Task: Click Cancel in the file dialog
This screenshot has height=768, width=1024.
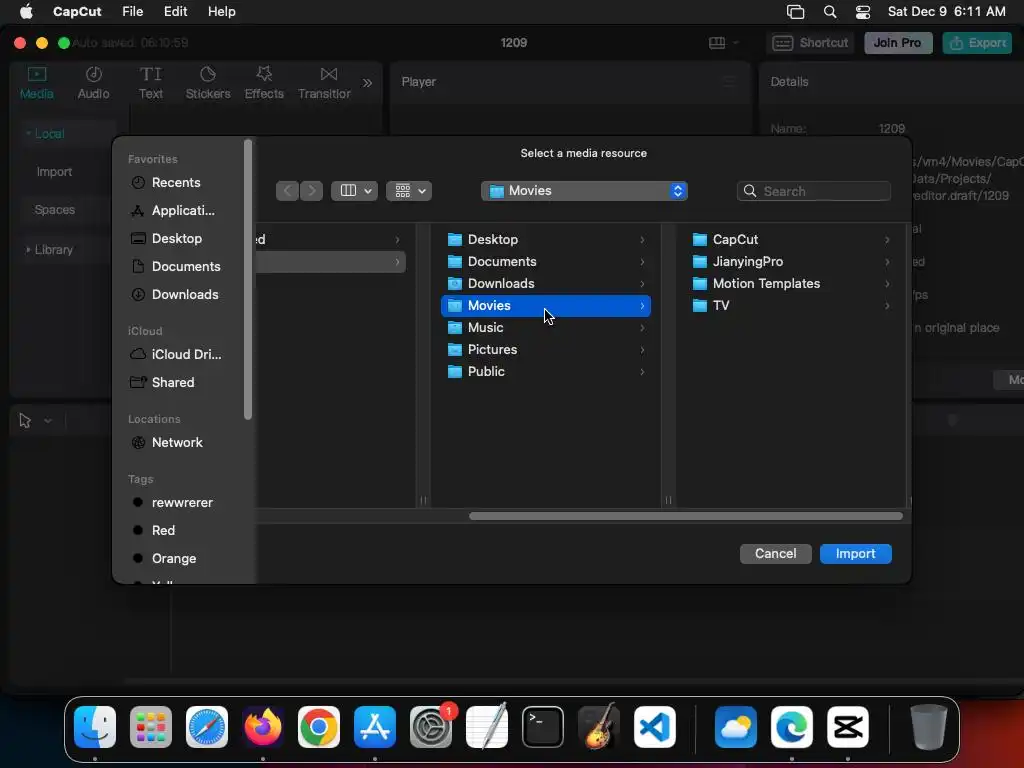Action: click(x=775, y=554)
